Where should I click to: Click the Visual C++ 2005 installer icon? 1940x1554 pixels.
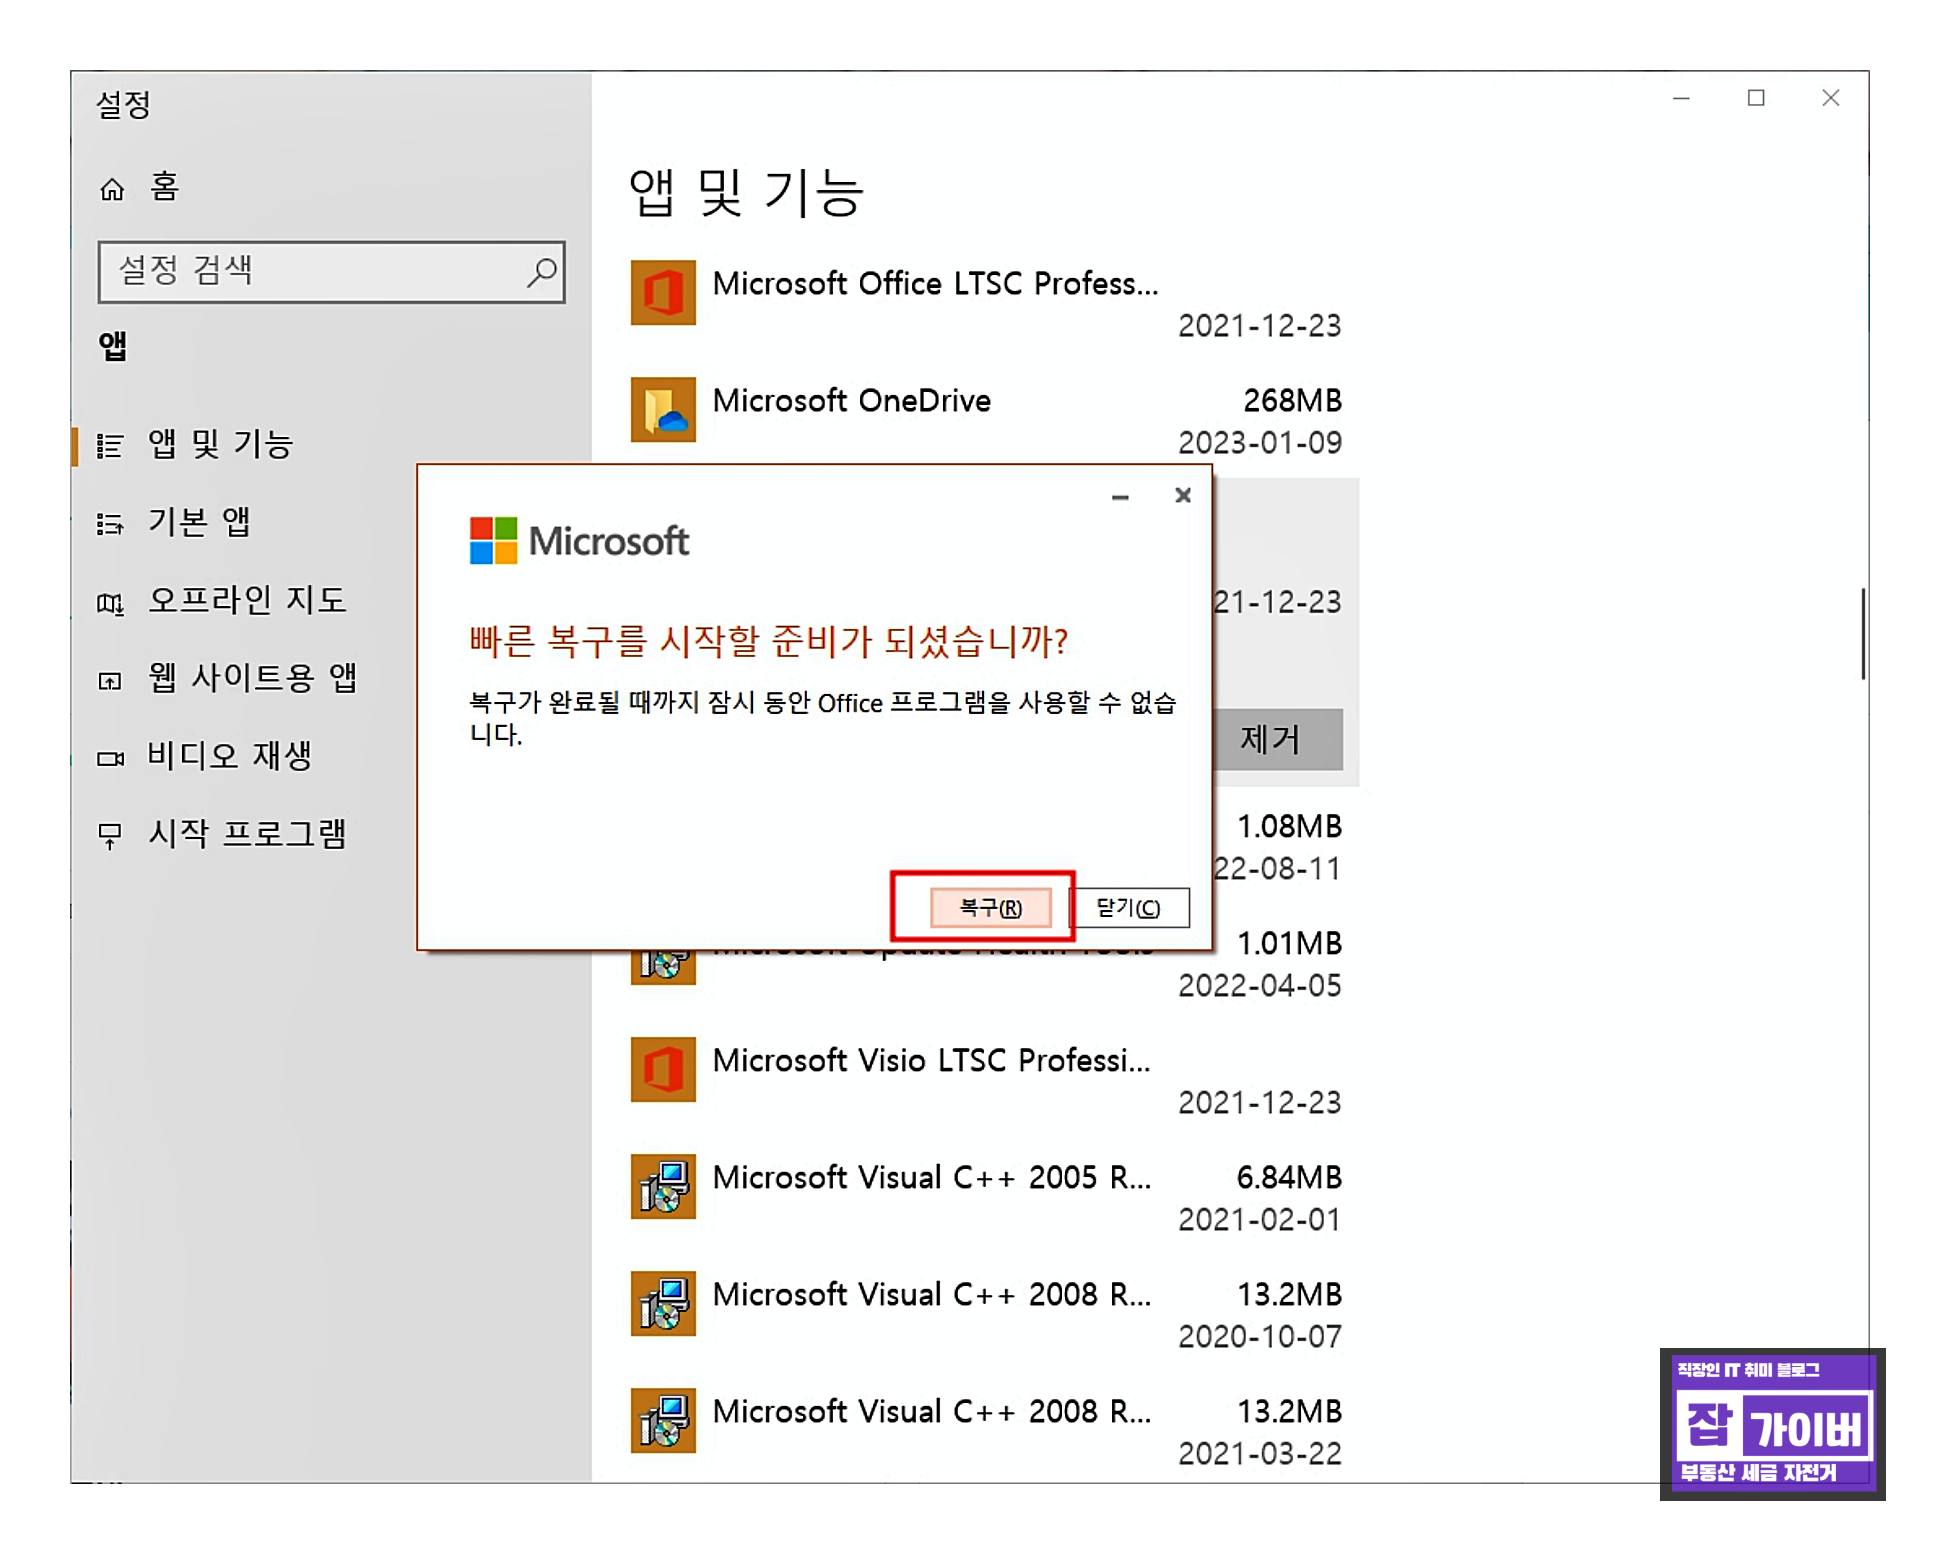[663, 1186]
